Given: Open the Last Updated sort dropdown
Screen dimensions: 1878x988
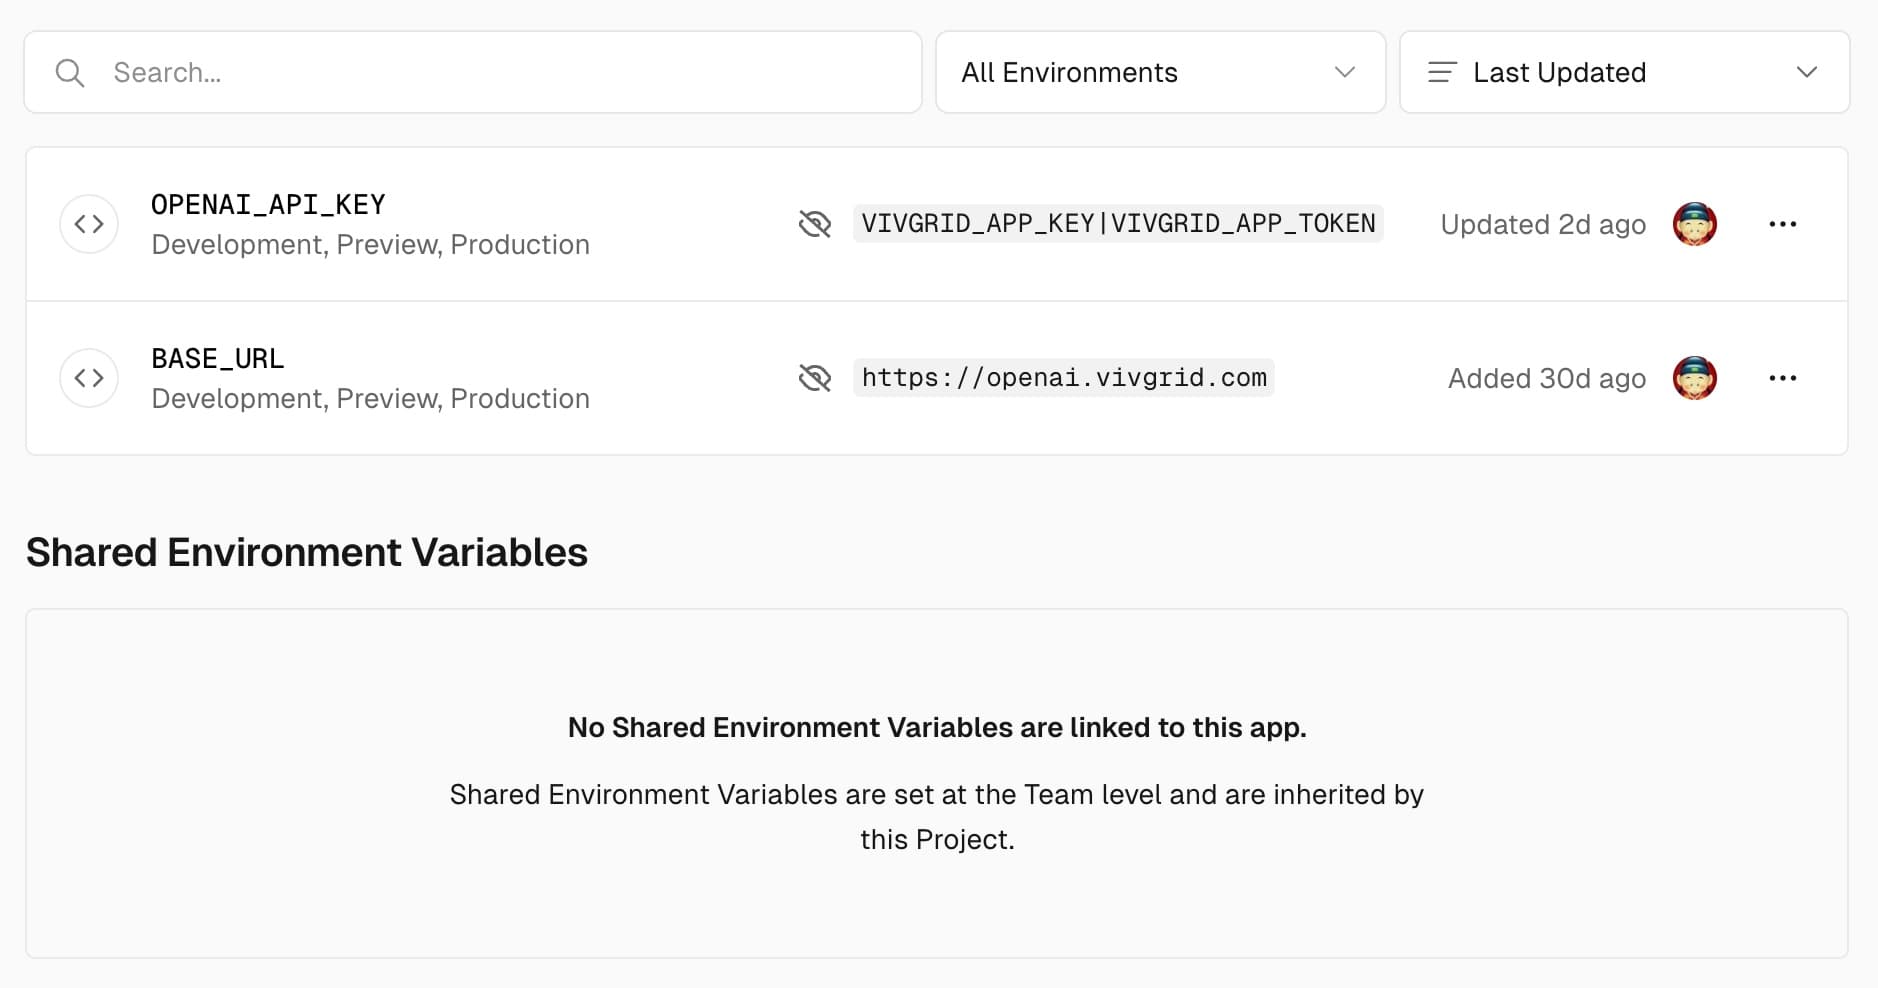Looking at the screenshot, I should [1623, 72].
